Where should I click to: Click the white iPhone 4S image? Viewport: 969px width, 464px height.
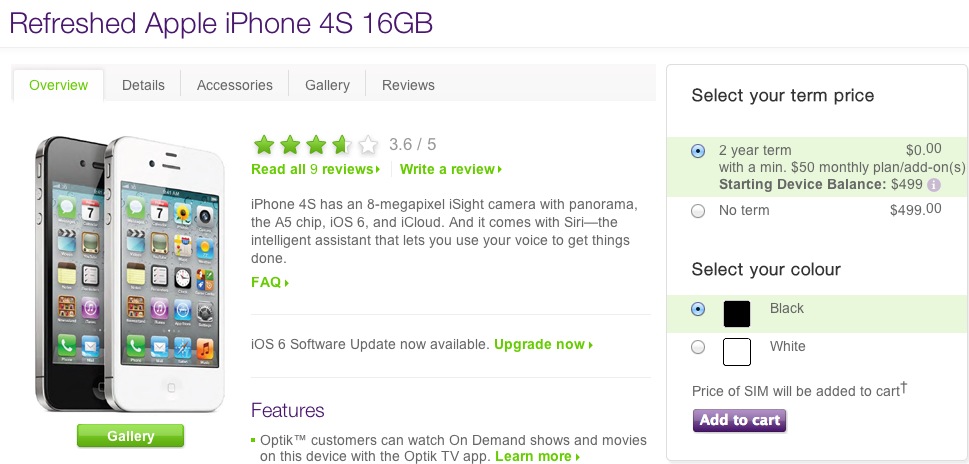(164, 274)
